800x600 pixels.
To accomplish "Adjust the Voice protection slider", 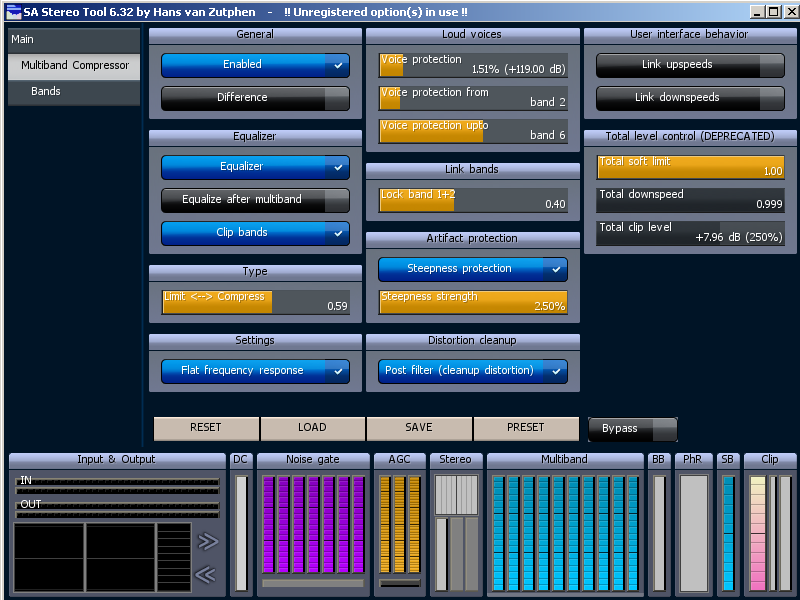I will click(473, 65).
